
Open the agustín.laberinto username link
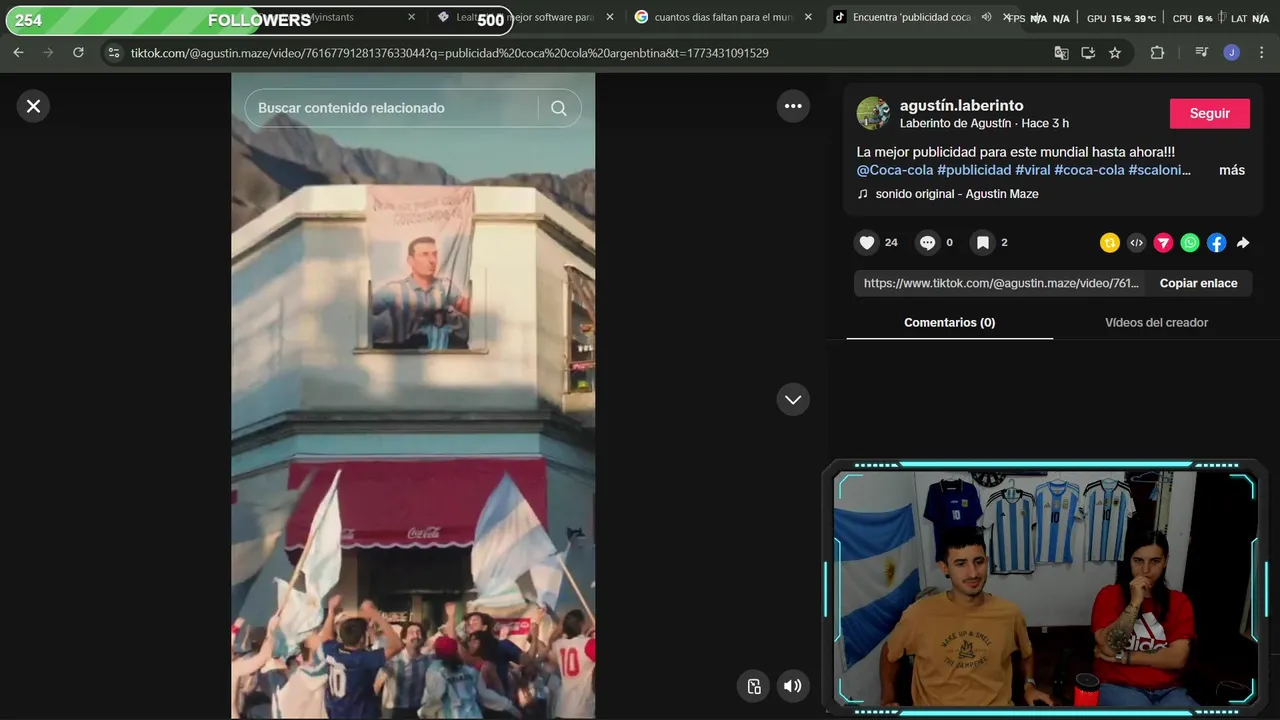961,105
